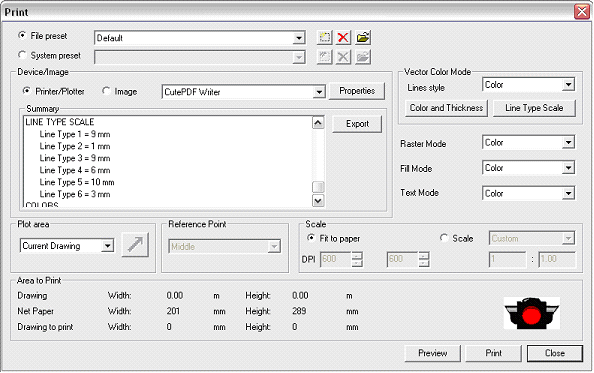Click the Preview button
Viewport: 594px width, 373px height.
pos(433,353)
